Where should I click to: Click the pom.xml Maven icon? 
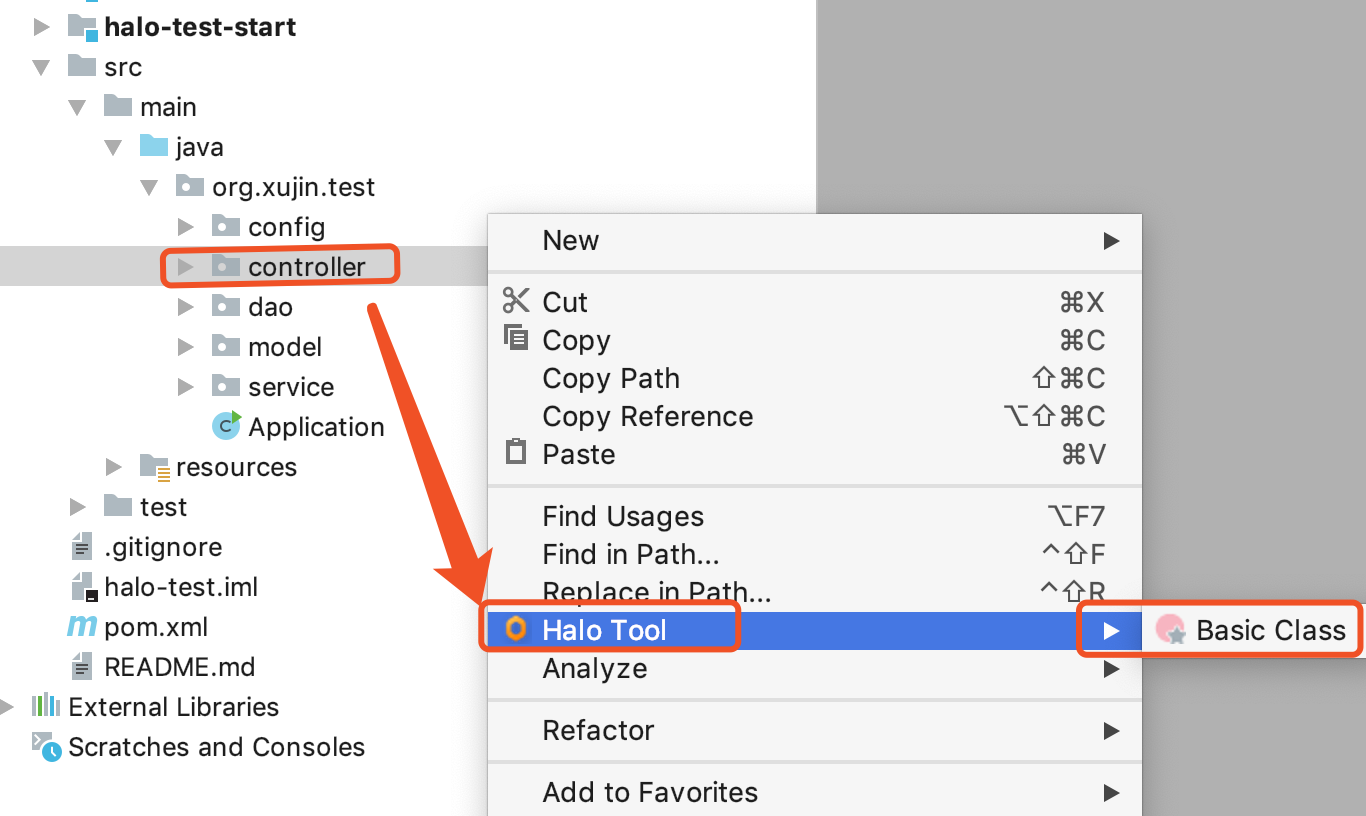click(x=81, y=627)
